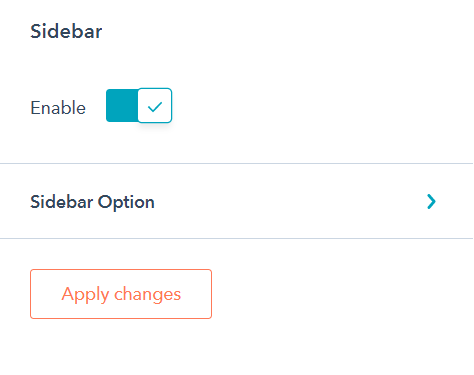
Task: Click the checkmark icon on the Enable switch
Action: click(155, 107)
